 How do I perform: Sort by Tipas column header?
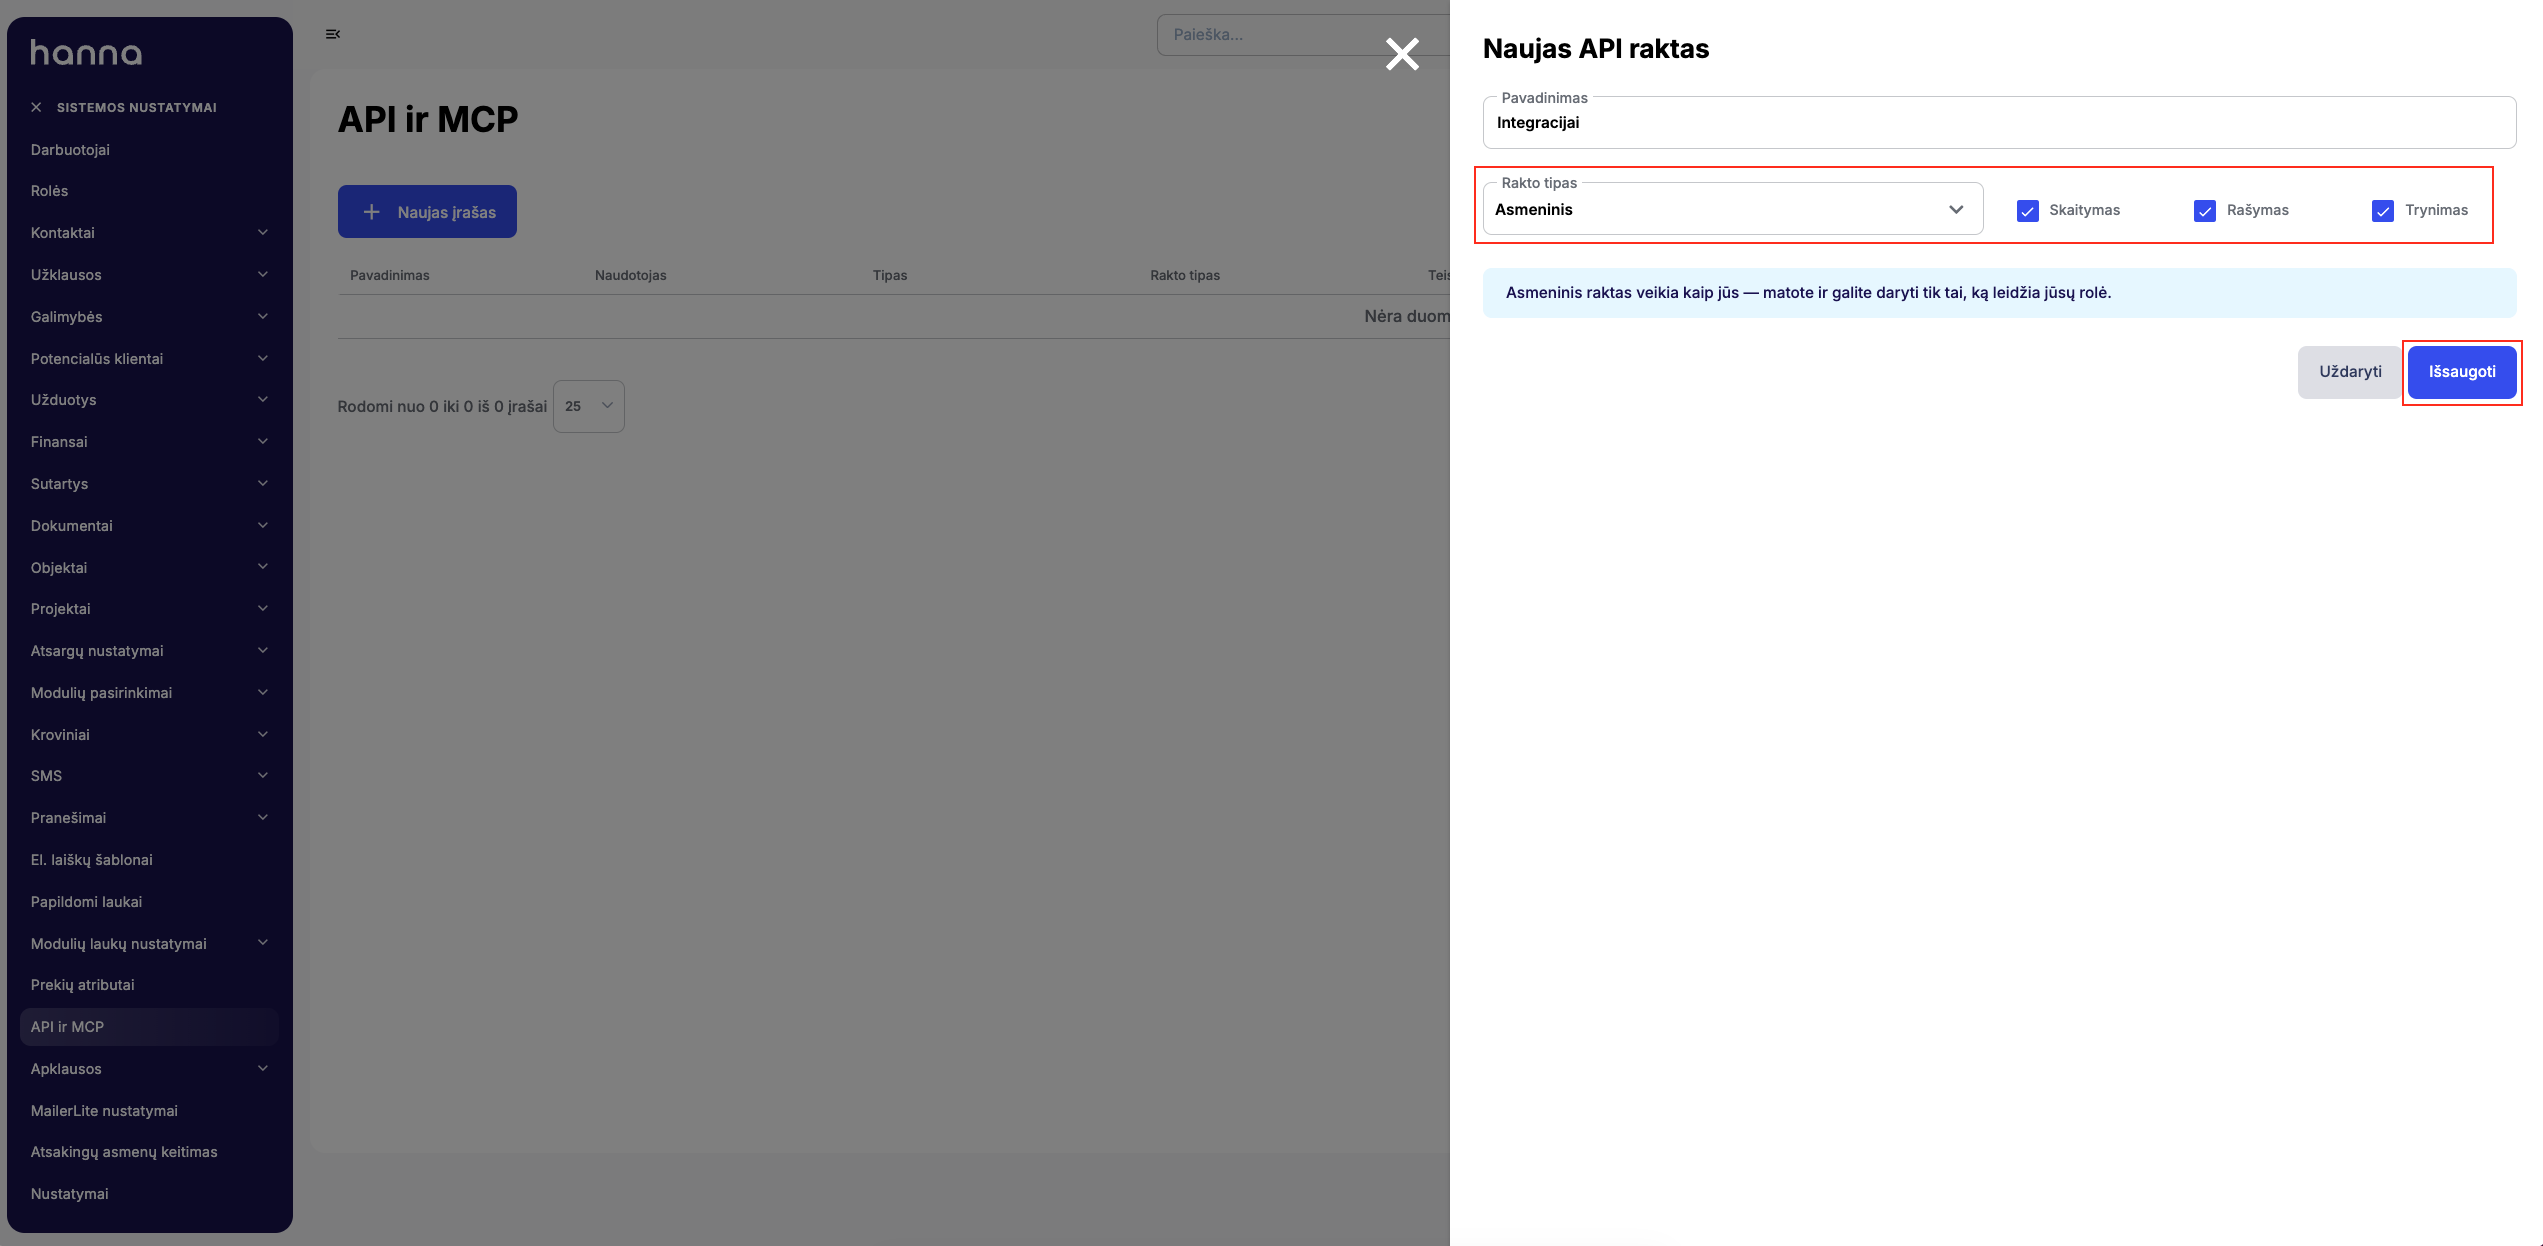[890, 275]
